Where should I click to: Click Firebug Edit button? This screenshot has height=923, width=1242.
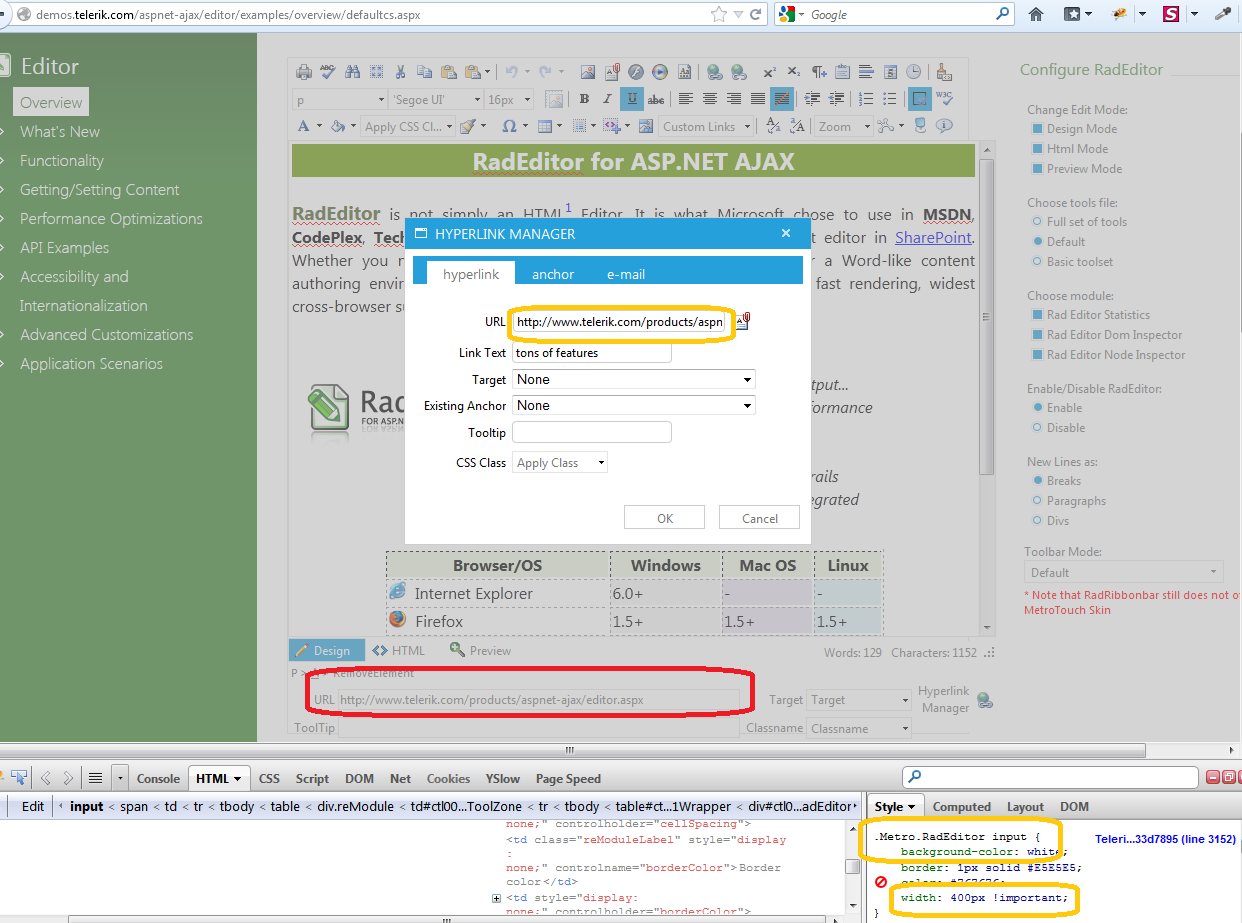click(x=33, y=806)
